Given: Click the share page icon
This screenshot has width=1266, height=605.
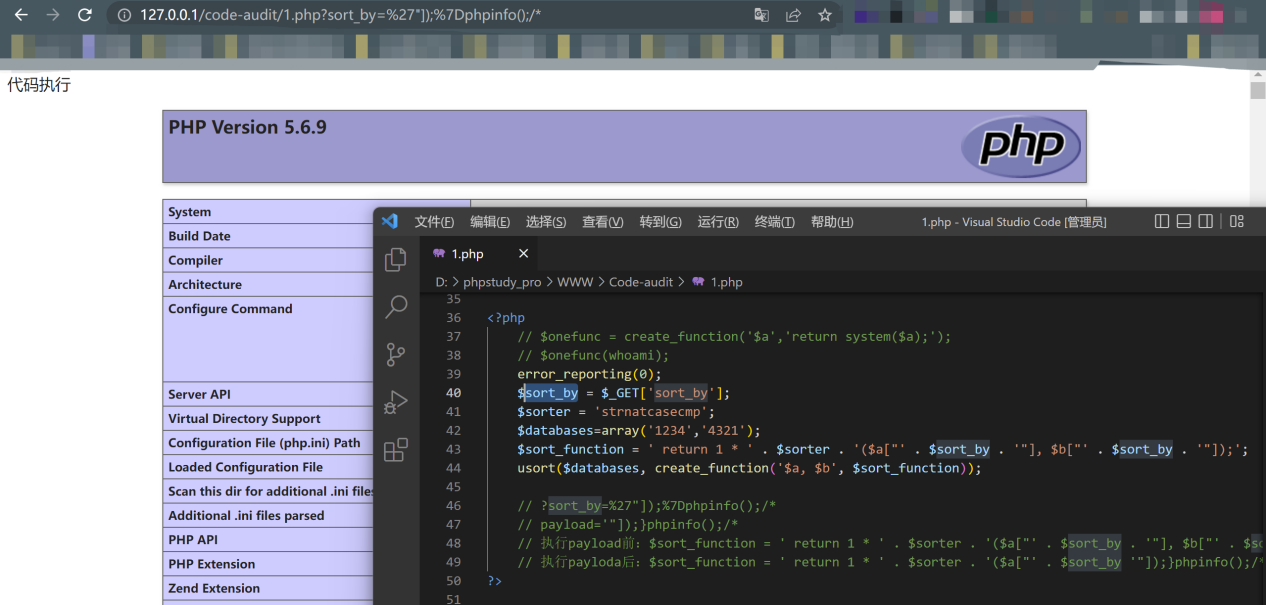Looking at the screenshot, I should [x=793, y=15].
